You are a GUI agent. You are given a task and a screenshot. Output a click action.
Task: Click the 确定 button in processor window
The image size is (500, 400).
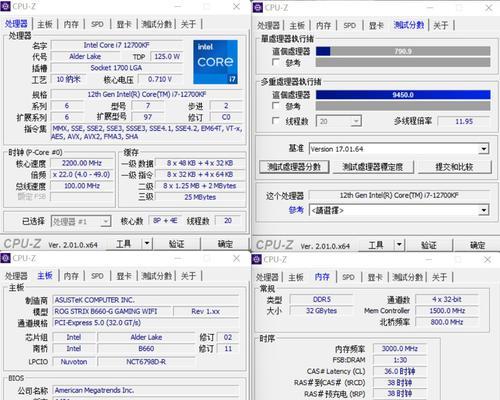[x=225, y=244]
